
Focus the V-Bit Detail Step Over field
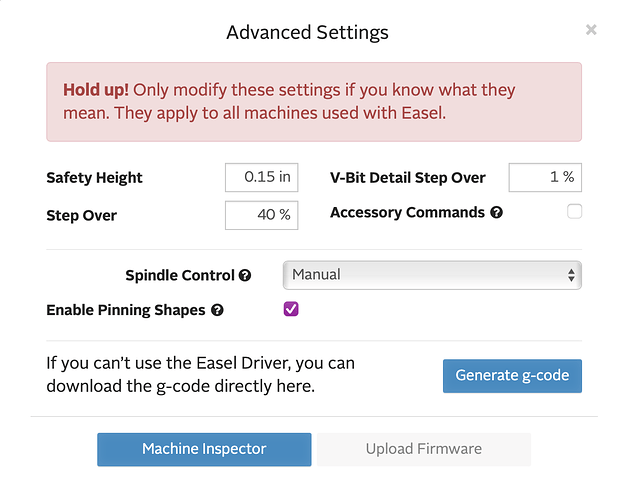tap(545, 177)
